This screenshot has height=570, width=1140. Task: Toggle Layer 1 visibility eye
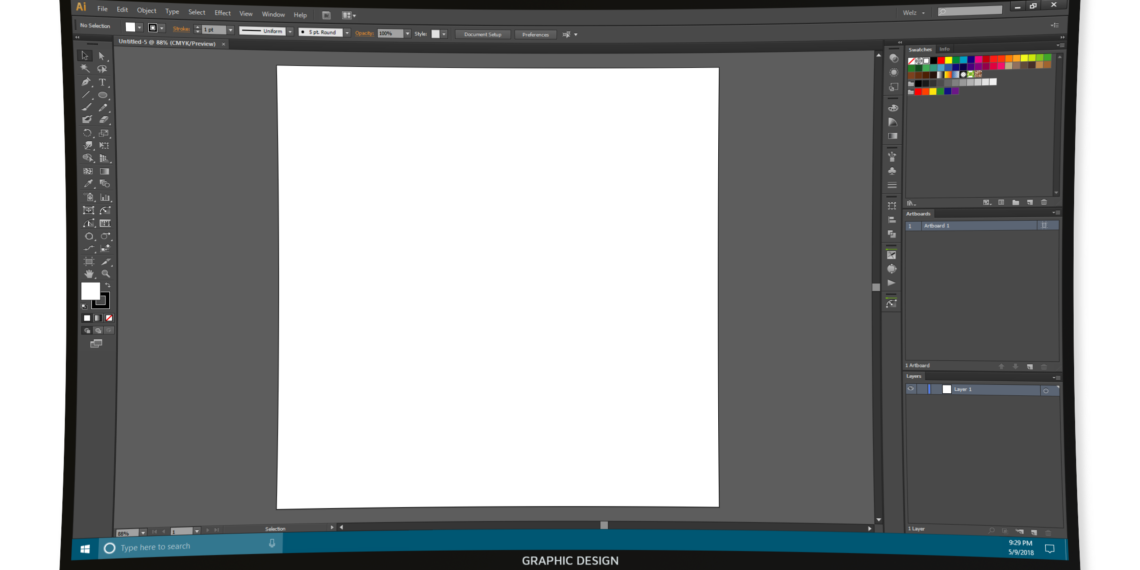pos(911,389)
